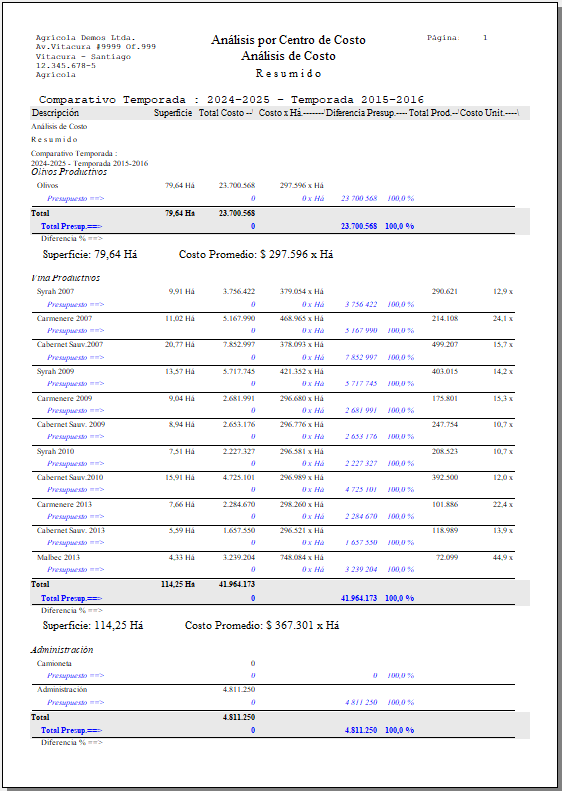Click the 'Descripción' column header
This screenshot has width=562, height=791.
tap(55, 113)
